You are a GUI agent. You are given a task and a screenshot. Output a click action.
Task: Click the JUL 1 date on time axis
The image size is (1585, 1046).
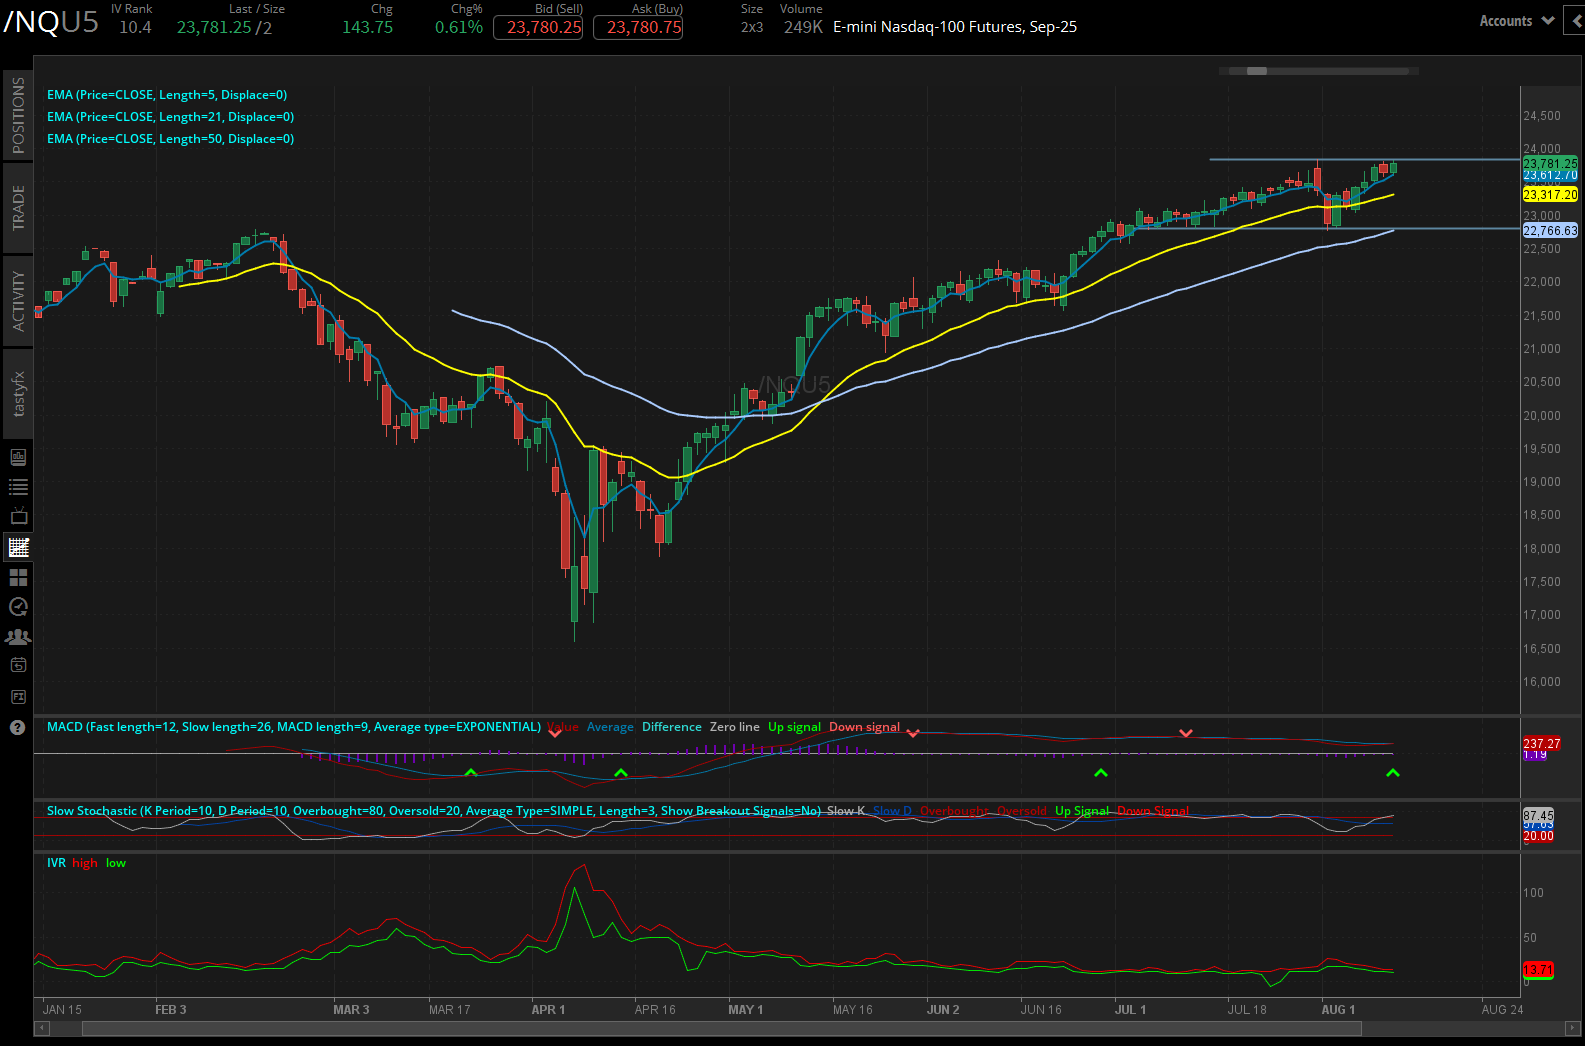click(x=1130, y=1010)
